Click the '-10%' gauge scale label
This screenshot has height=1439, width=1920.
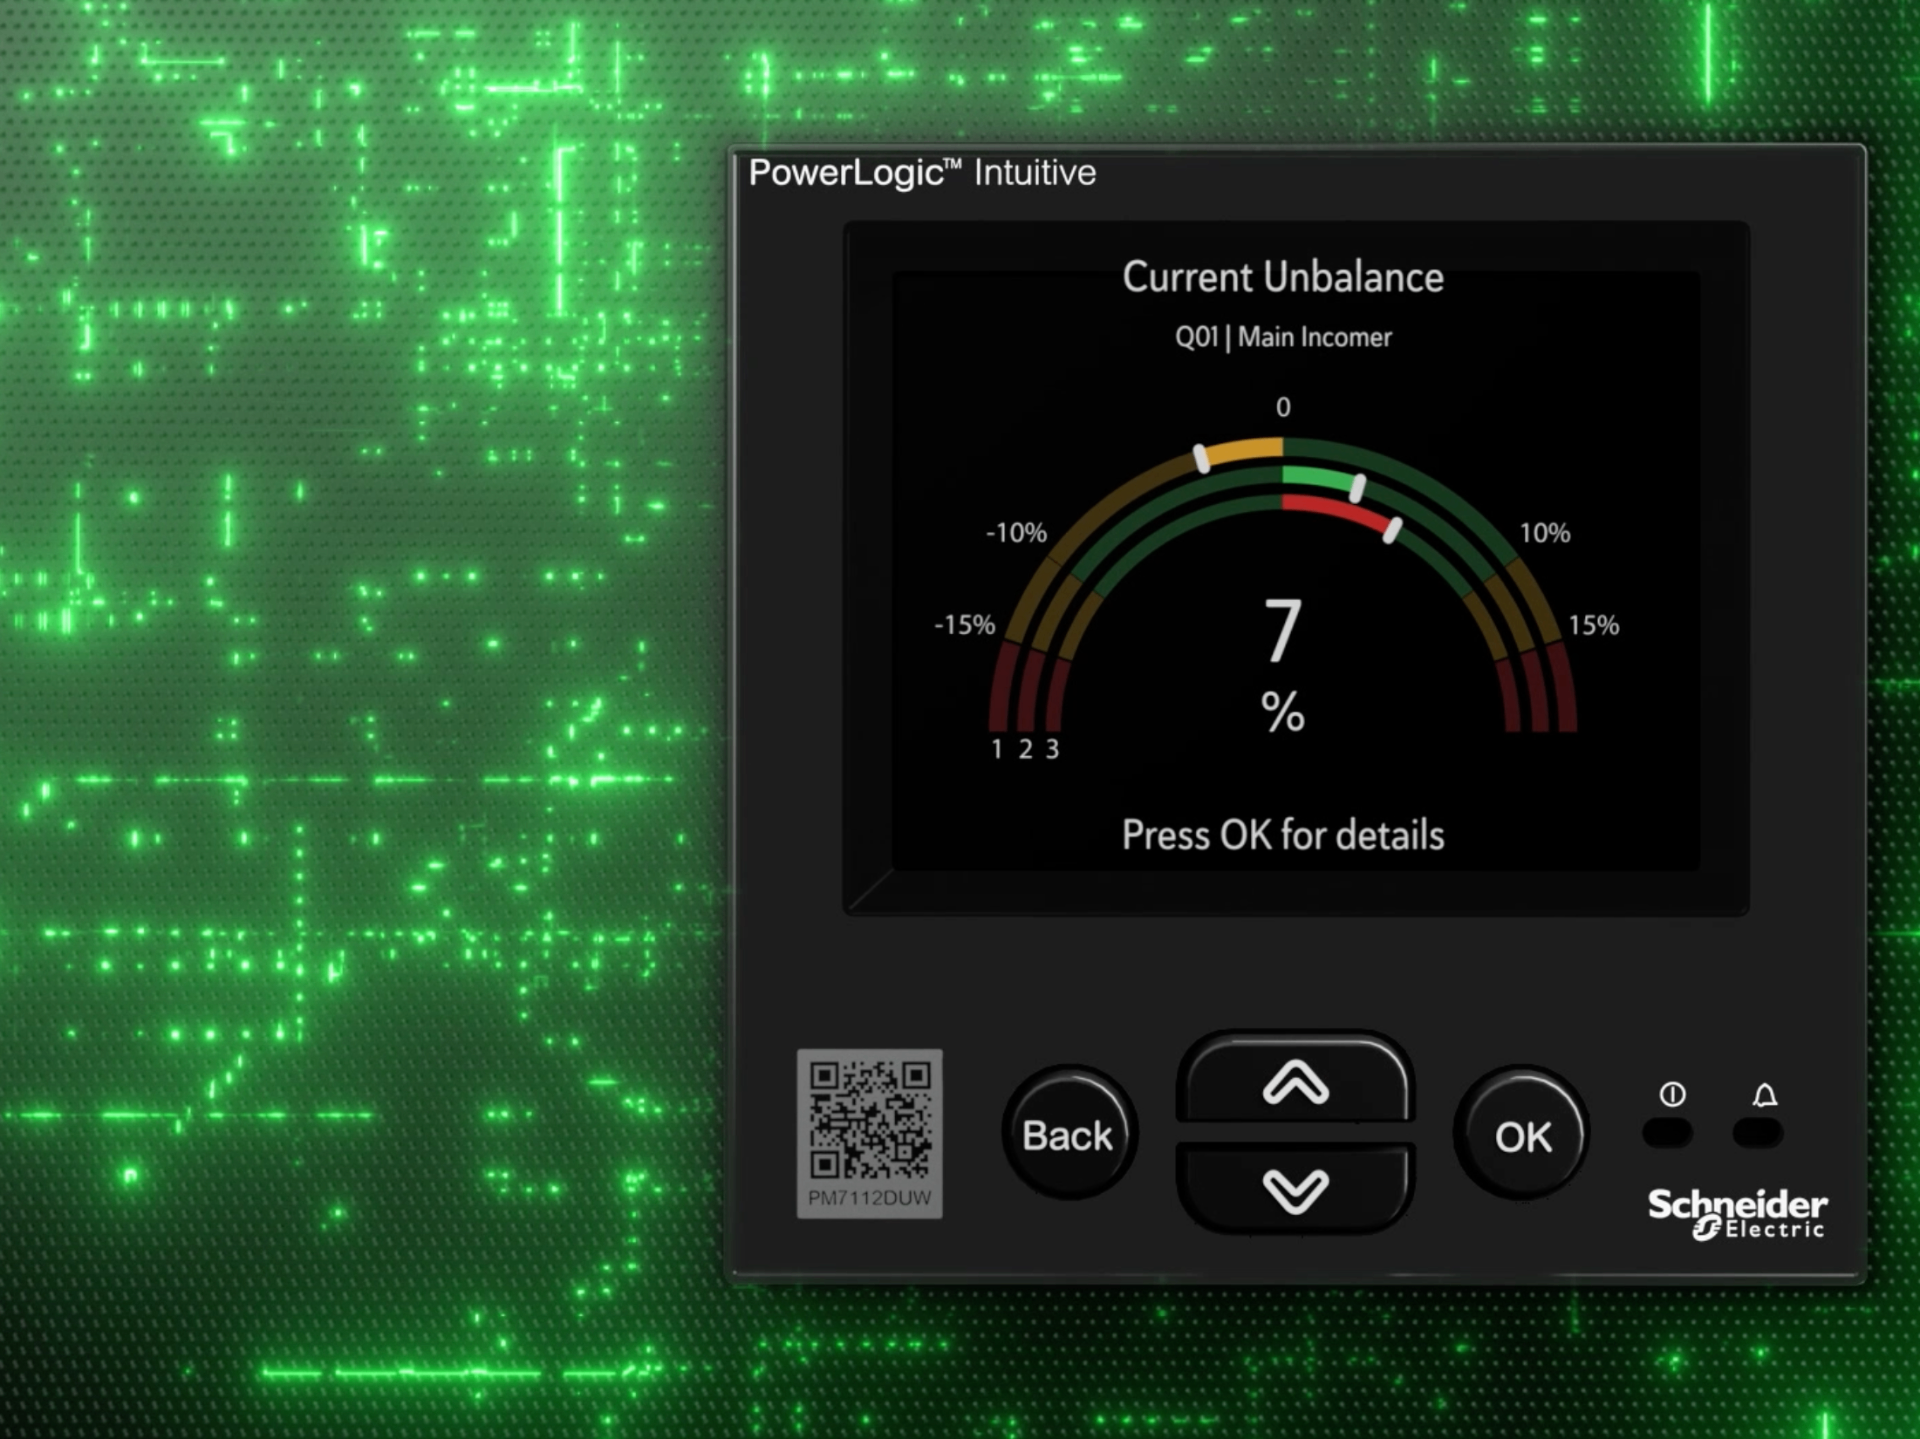point(1016,533)
